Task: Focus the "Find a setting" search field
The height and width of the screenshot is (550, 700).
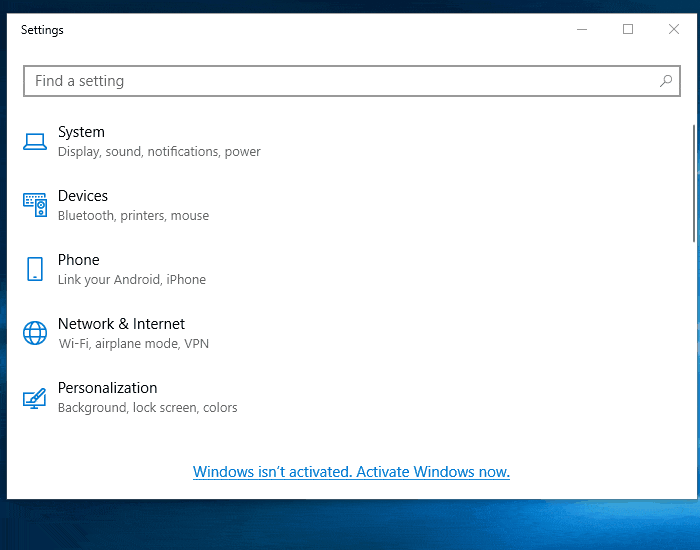Action: [340, 81]
